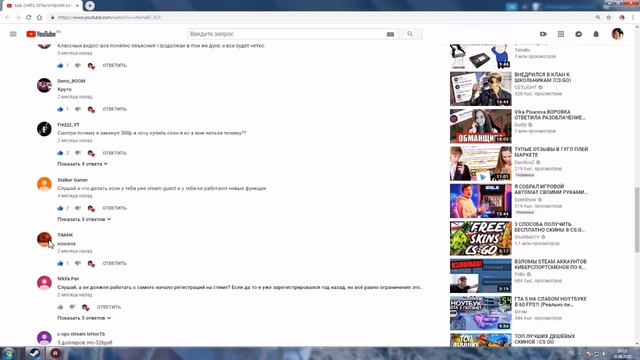Dislike the Denis_BOOM comment
Viewport: 640px width, 360px height.
78,109
